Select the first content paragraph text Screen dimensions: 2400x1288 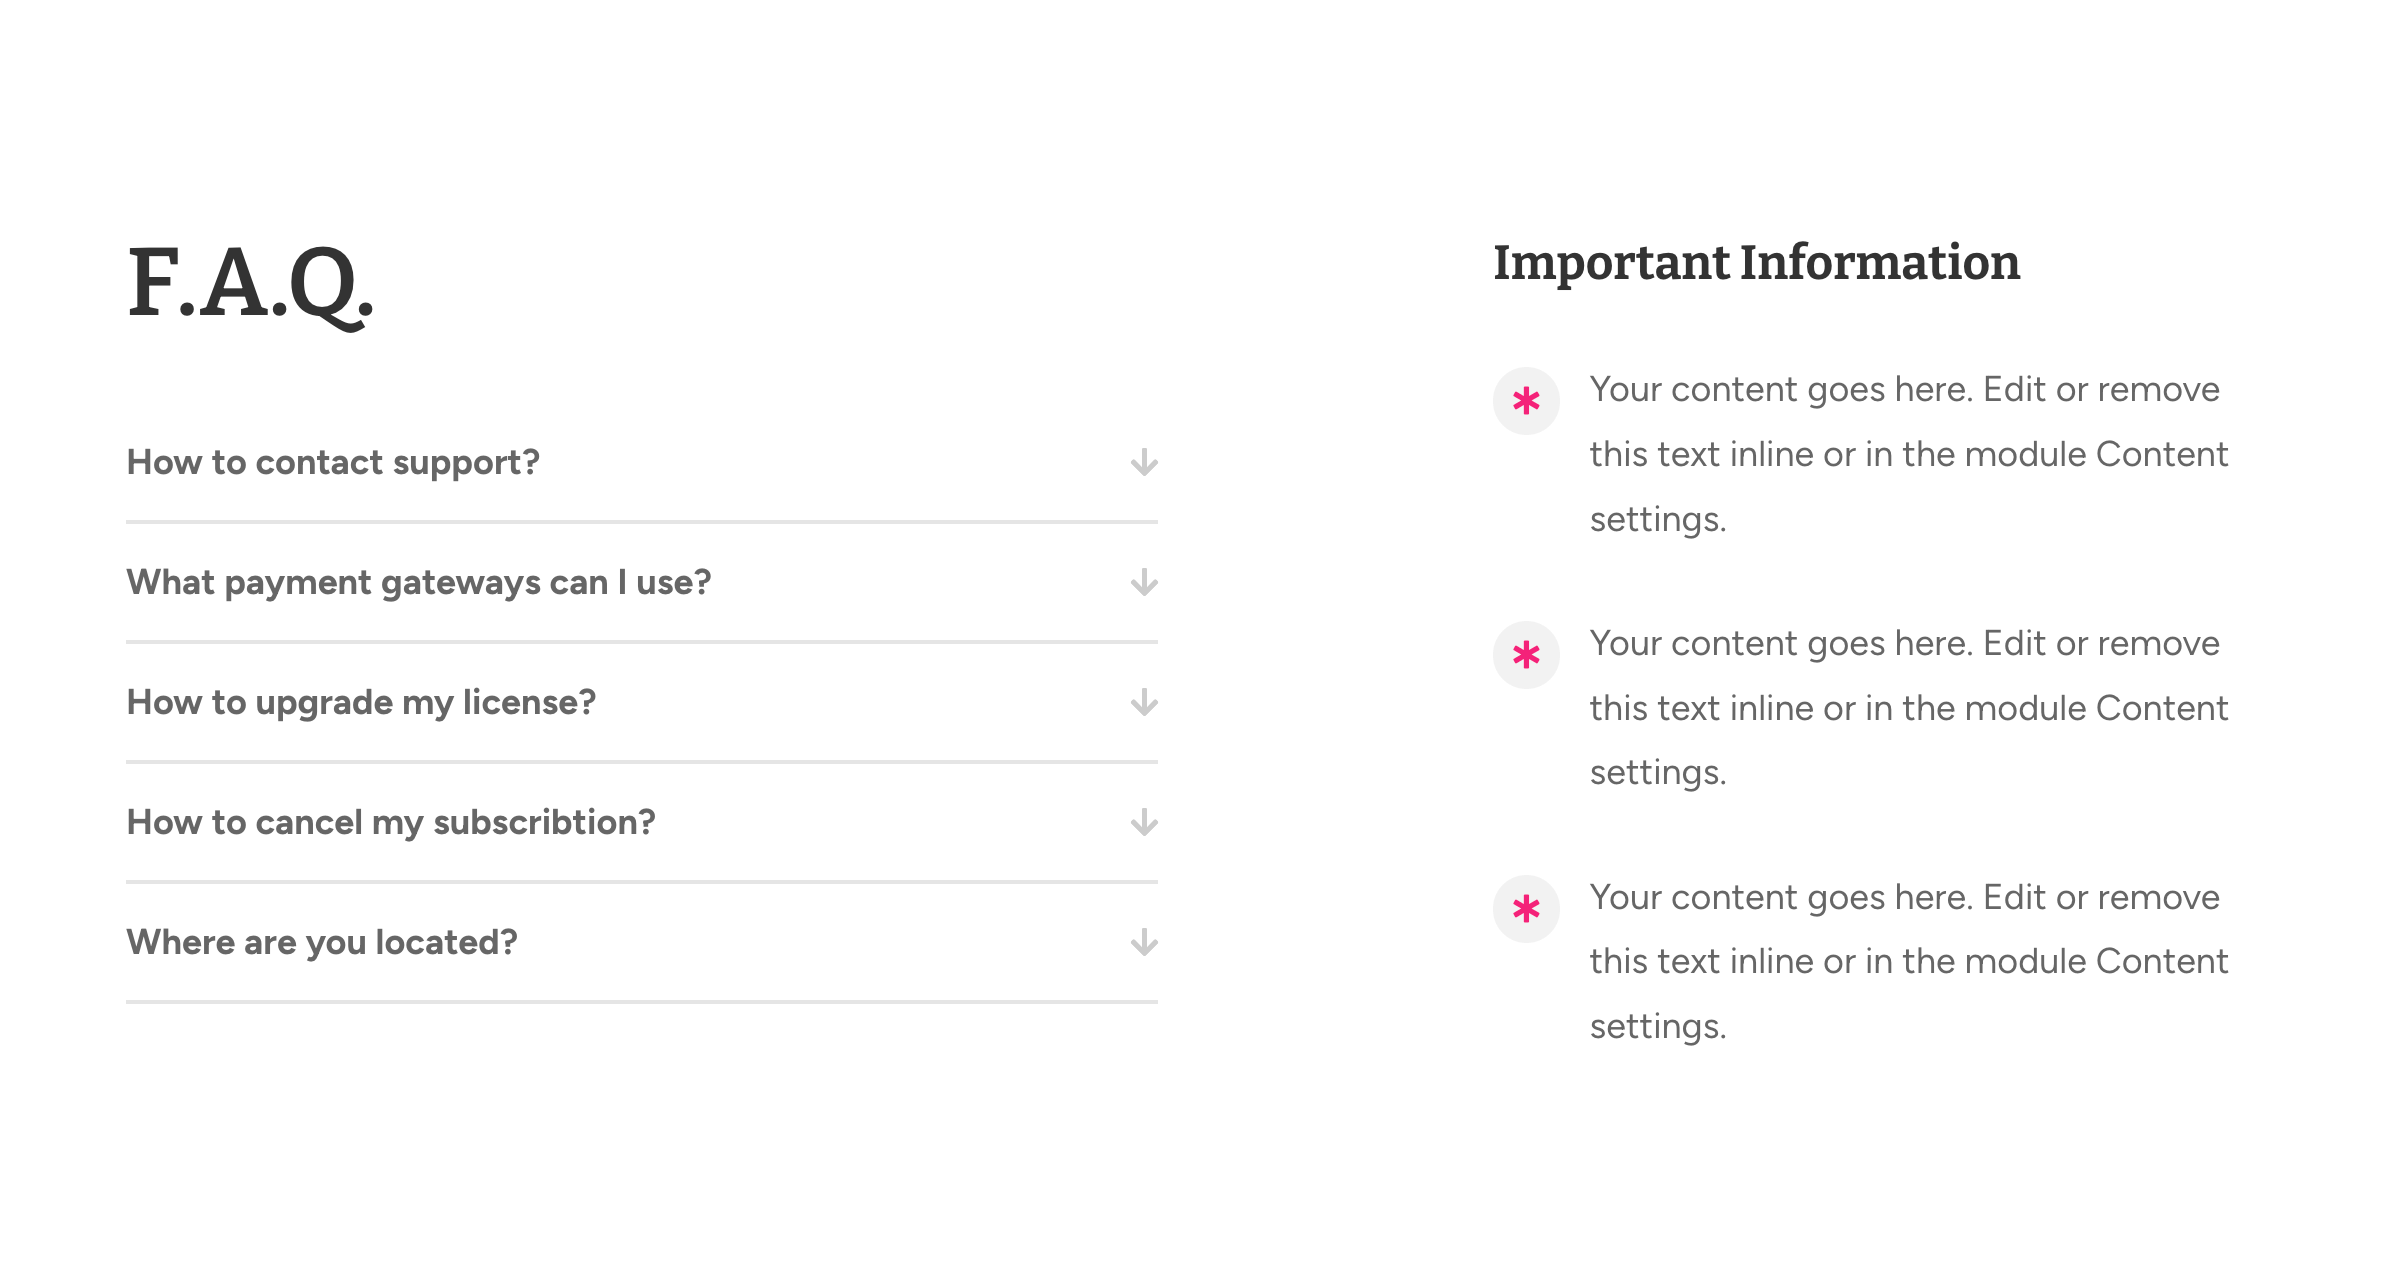(x=1909, y=454)
